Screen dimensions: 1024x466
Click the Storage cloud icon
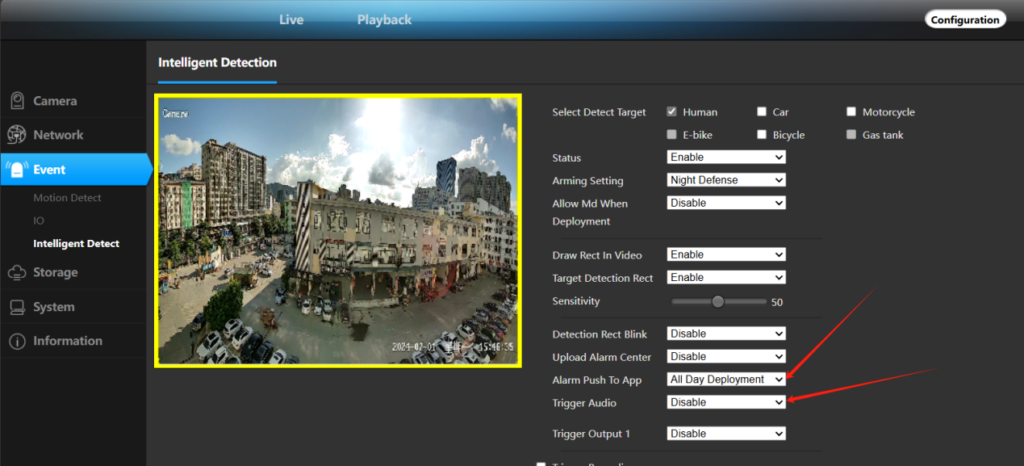point(17,272)
